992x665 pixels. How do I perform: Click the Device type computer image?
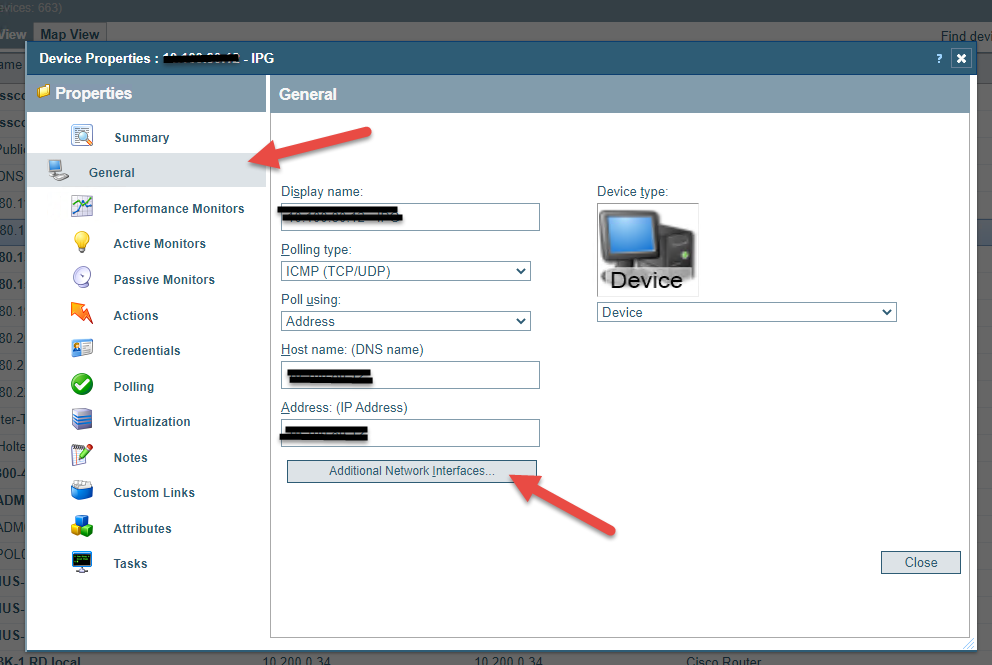coord(648,250)
